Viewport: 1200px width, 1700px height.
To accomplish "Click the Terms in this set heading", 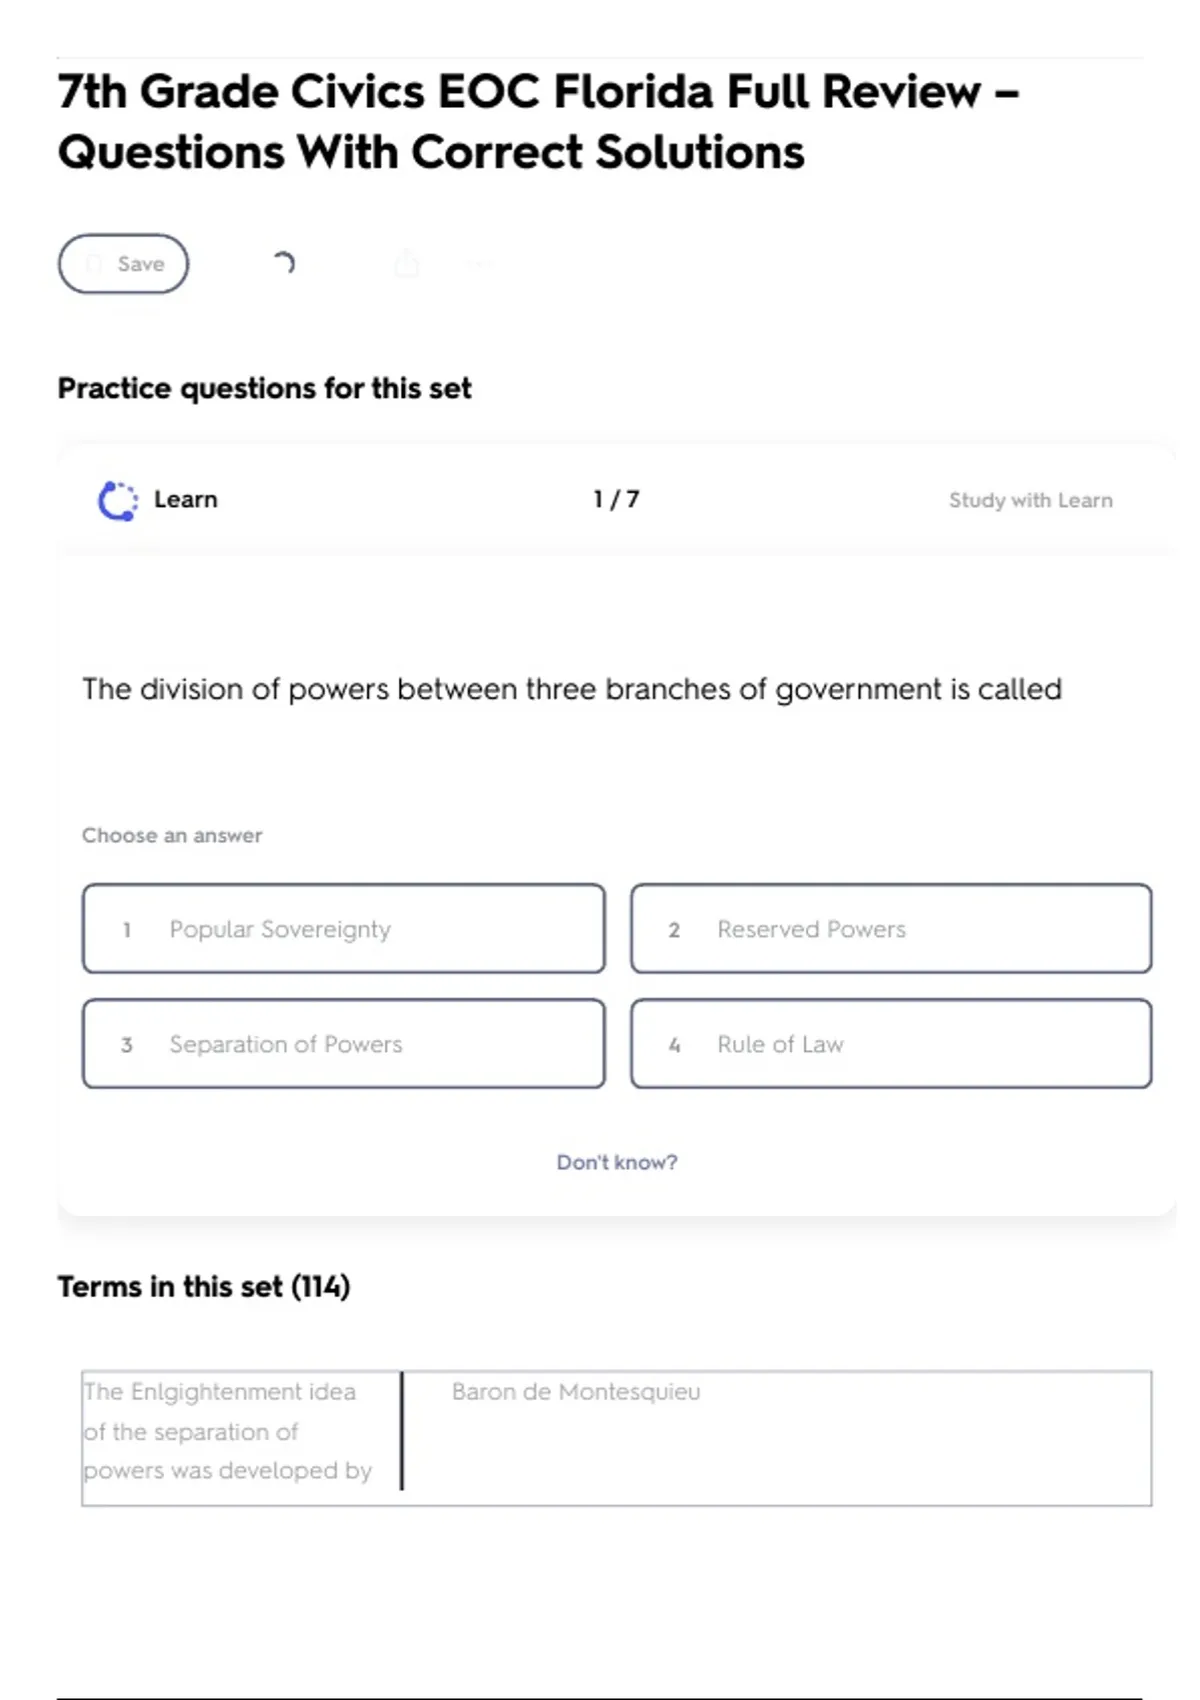I will [204, 1286].
